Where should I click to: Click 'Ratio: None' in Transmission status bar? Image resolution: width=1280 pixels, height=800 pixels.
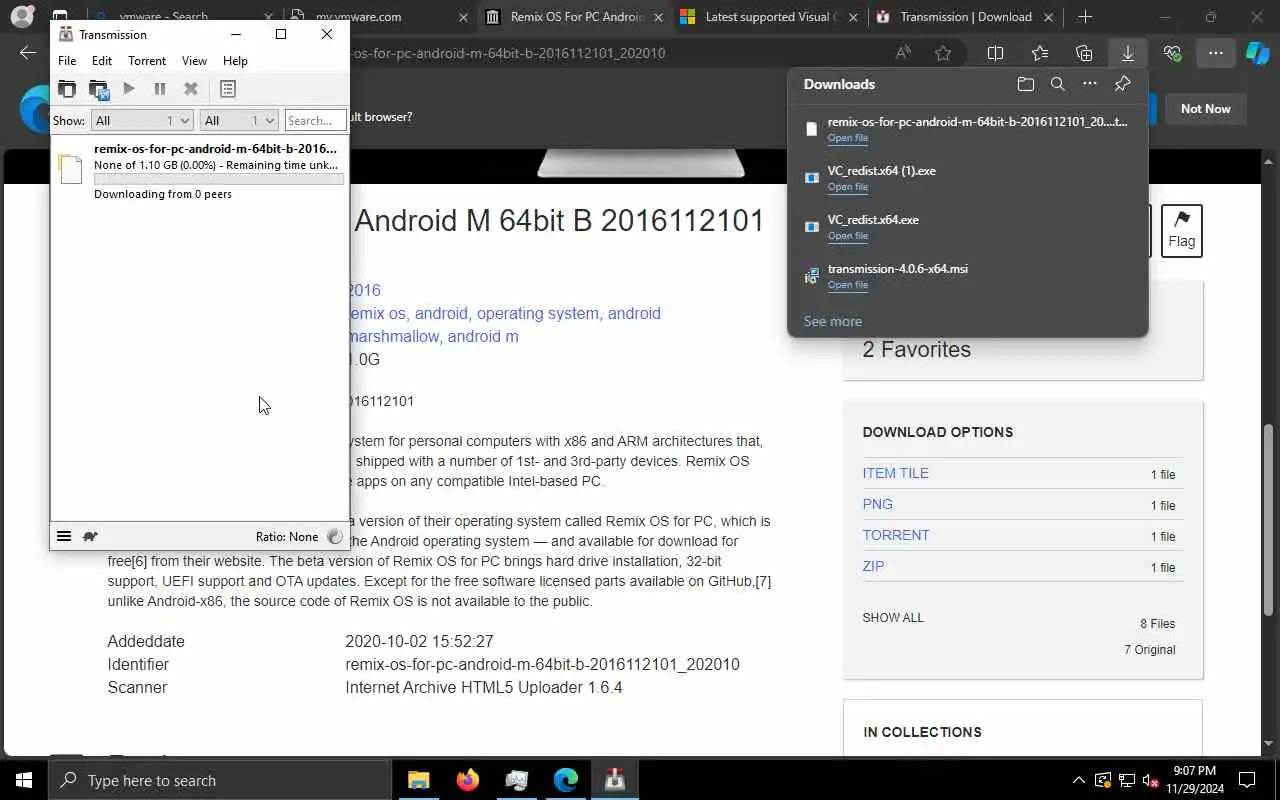point(287,537)
